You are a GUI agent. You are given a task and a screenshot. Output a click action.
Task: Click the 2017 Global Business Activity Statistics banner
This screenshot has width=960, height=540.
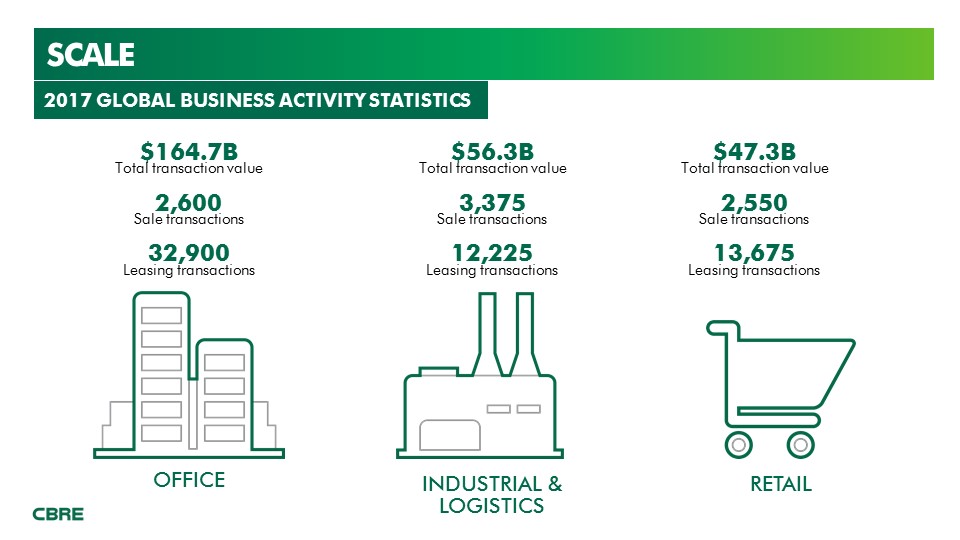258,100
